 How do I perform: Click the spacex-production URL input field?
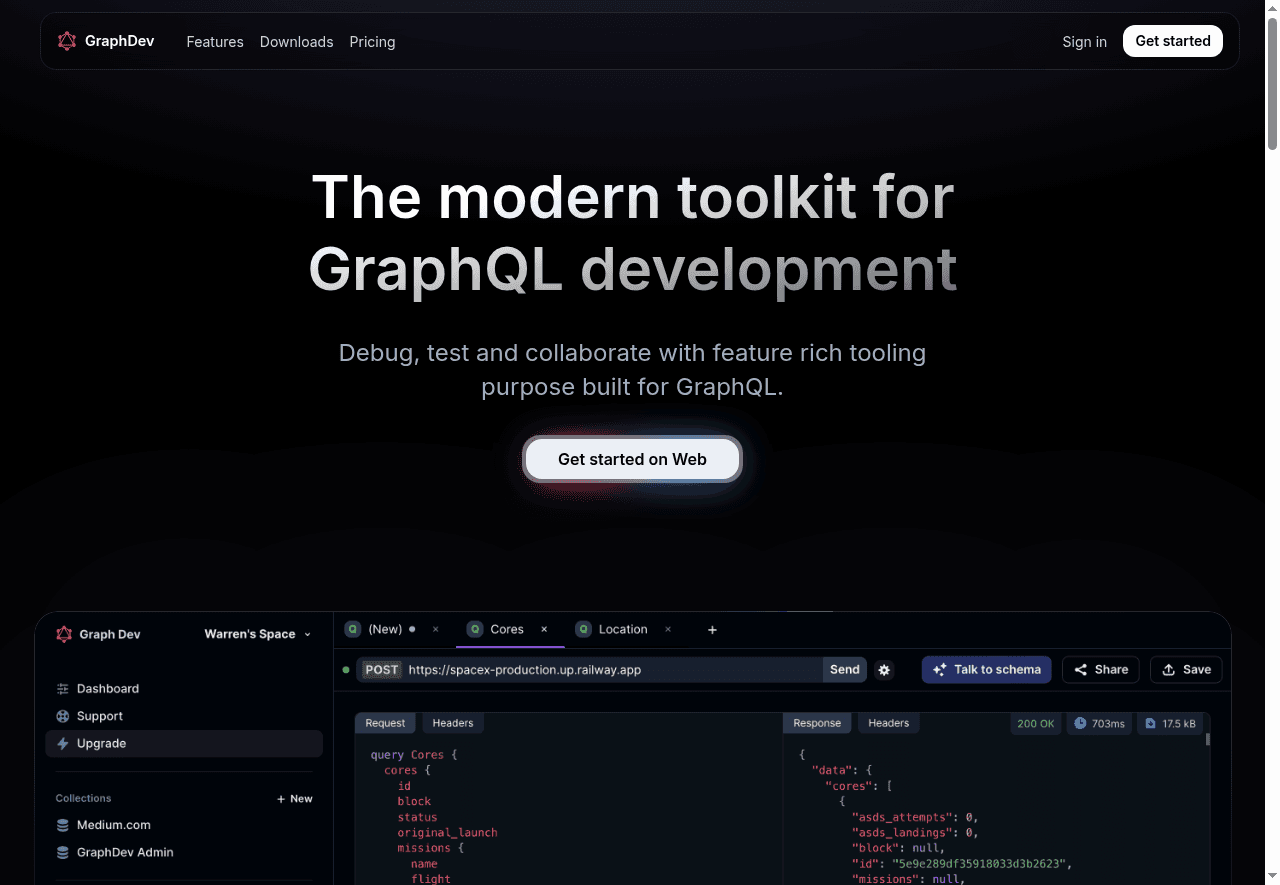coord(600,670)
